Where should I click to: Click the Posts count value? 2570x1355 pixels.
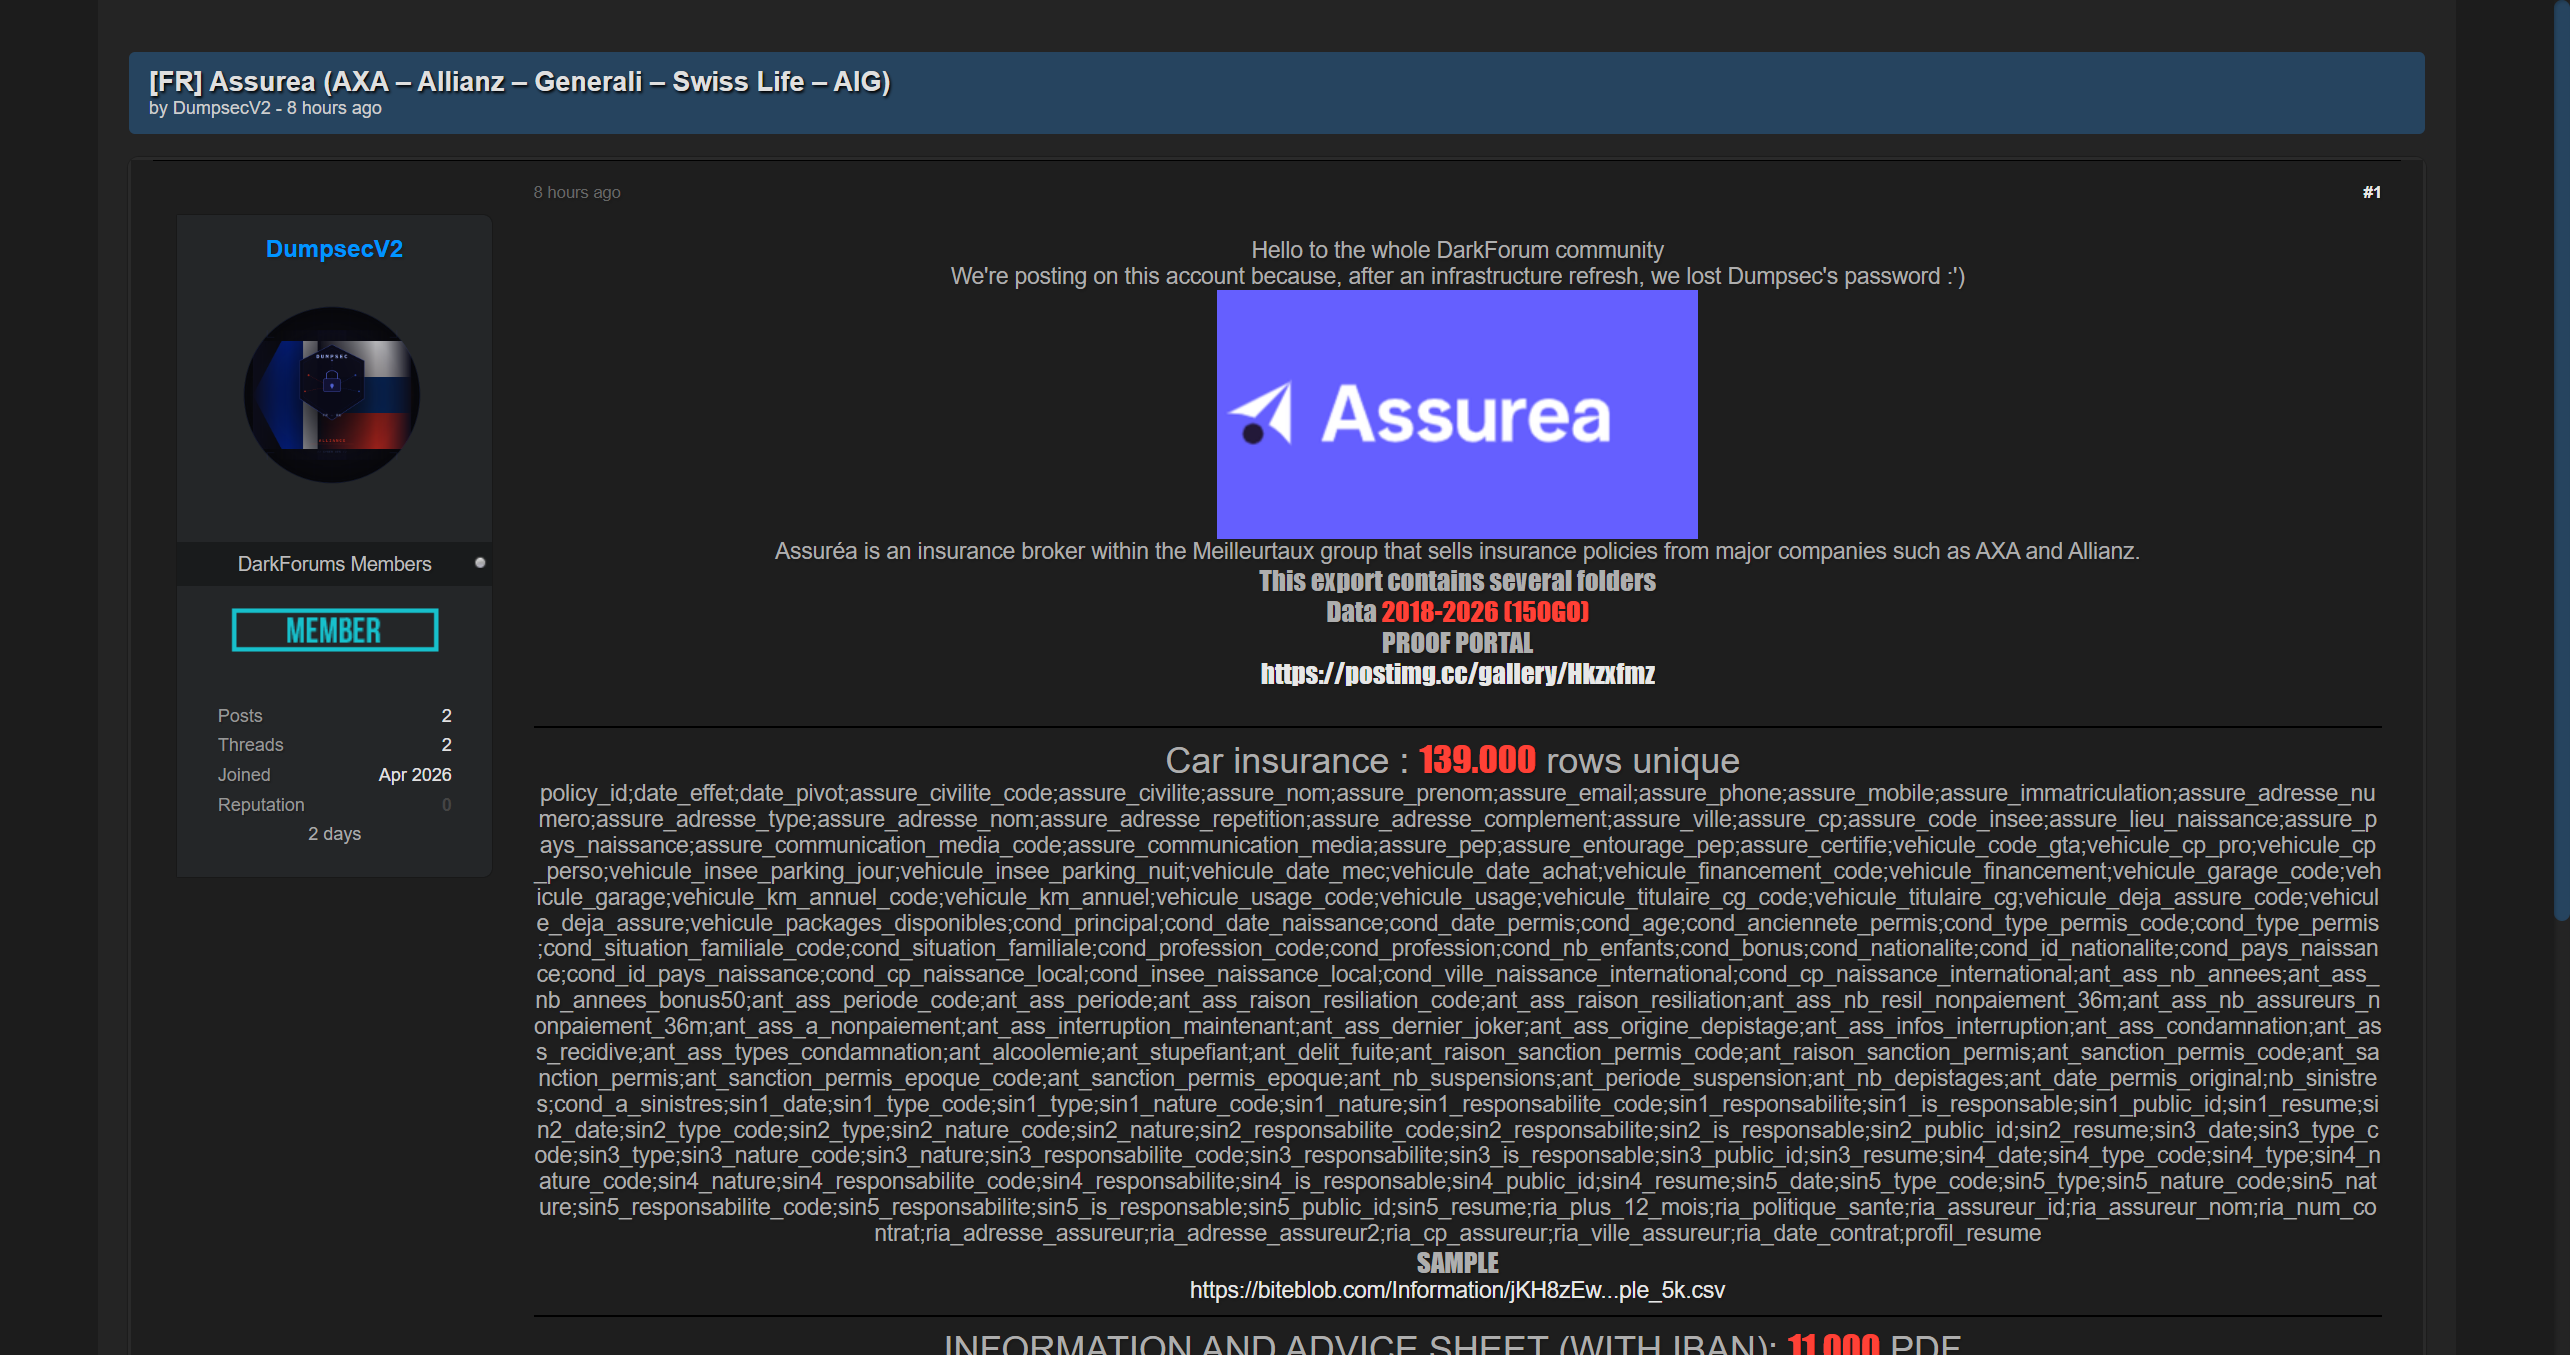click(446, 716)
